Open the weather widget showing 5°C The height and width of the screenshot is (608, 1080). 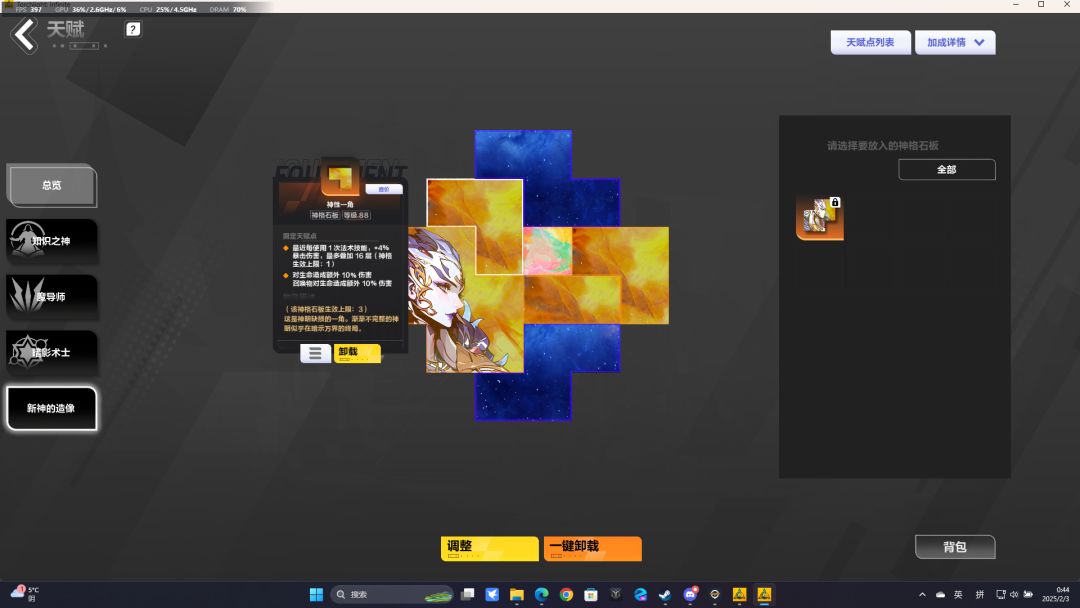coord(24,594)
